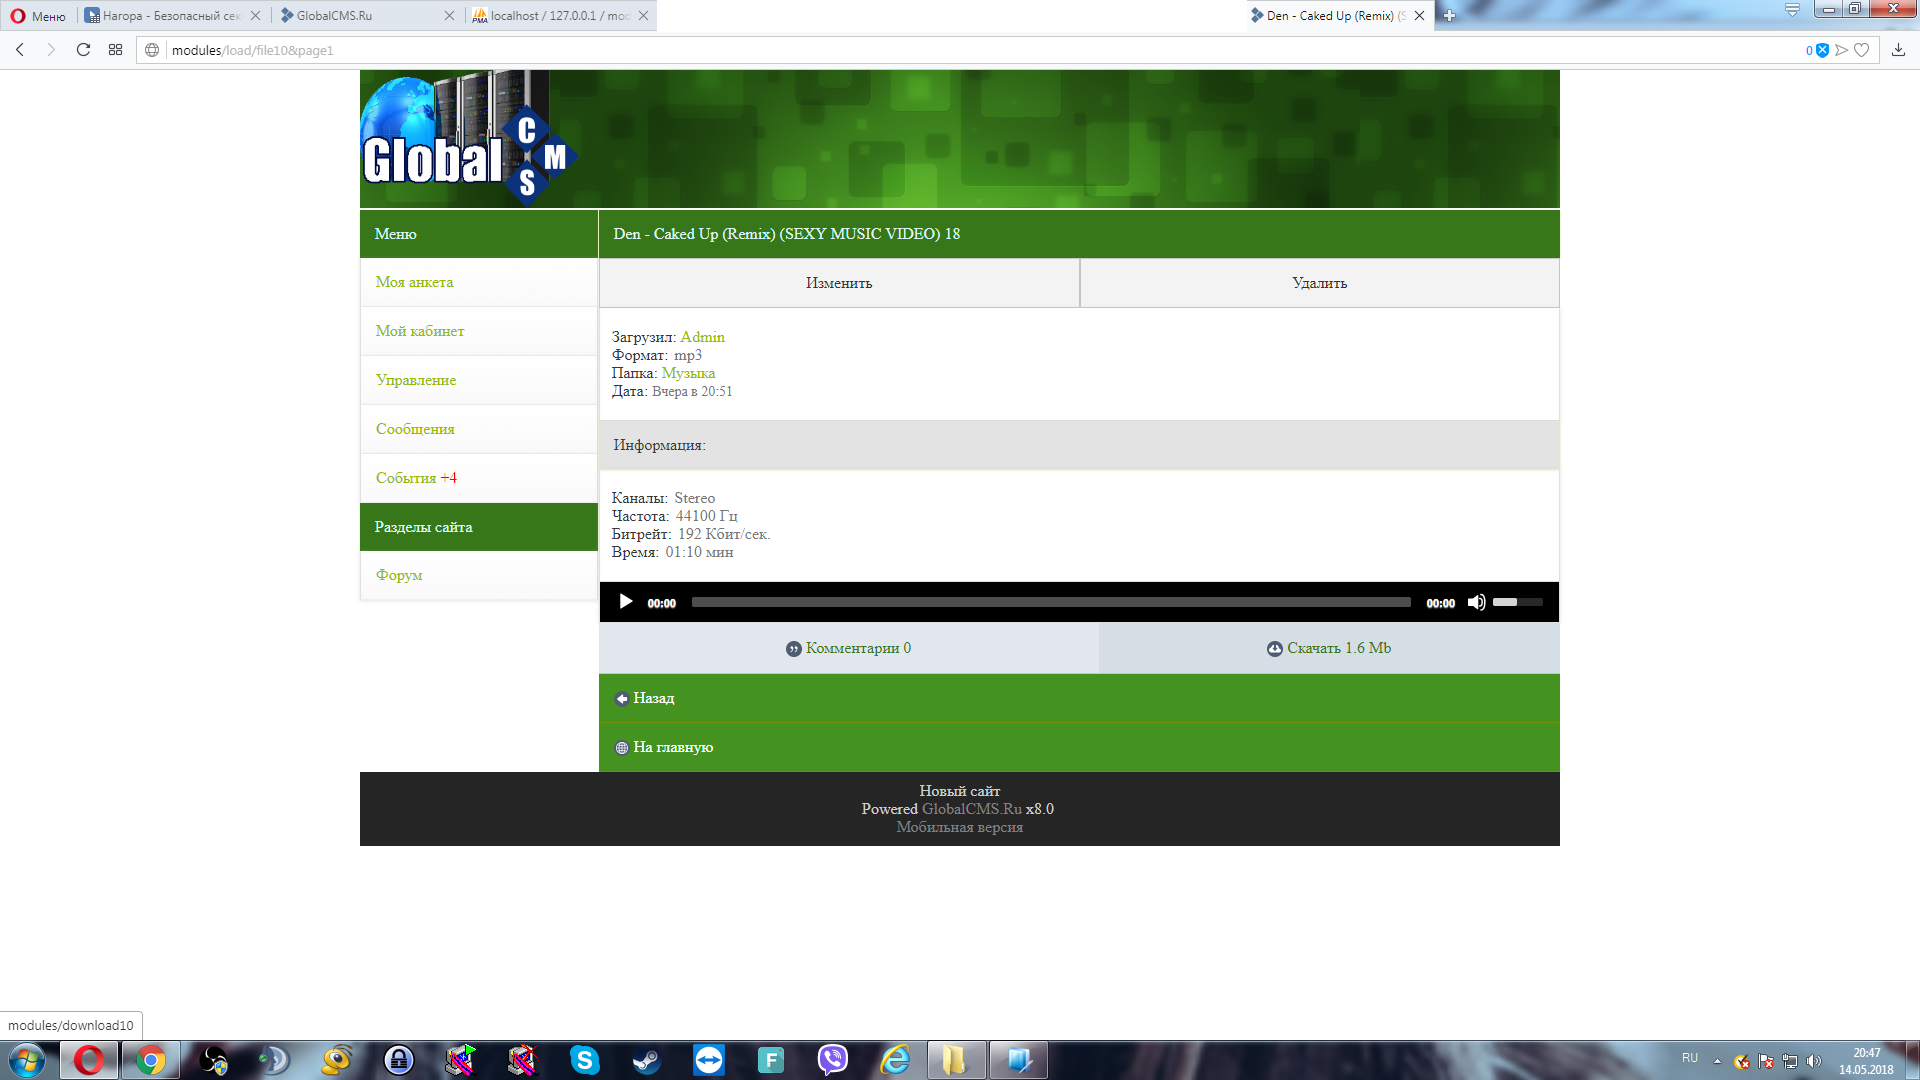Open the Opera Меню dropdown
Image resolution: width=1920 pixels, height=1080 pixels.
(38, 16)
